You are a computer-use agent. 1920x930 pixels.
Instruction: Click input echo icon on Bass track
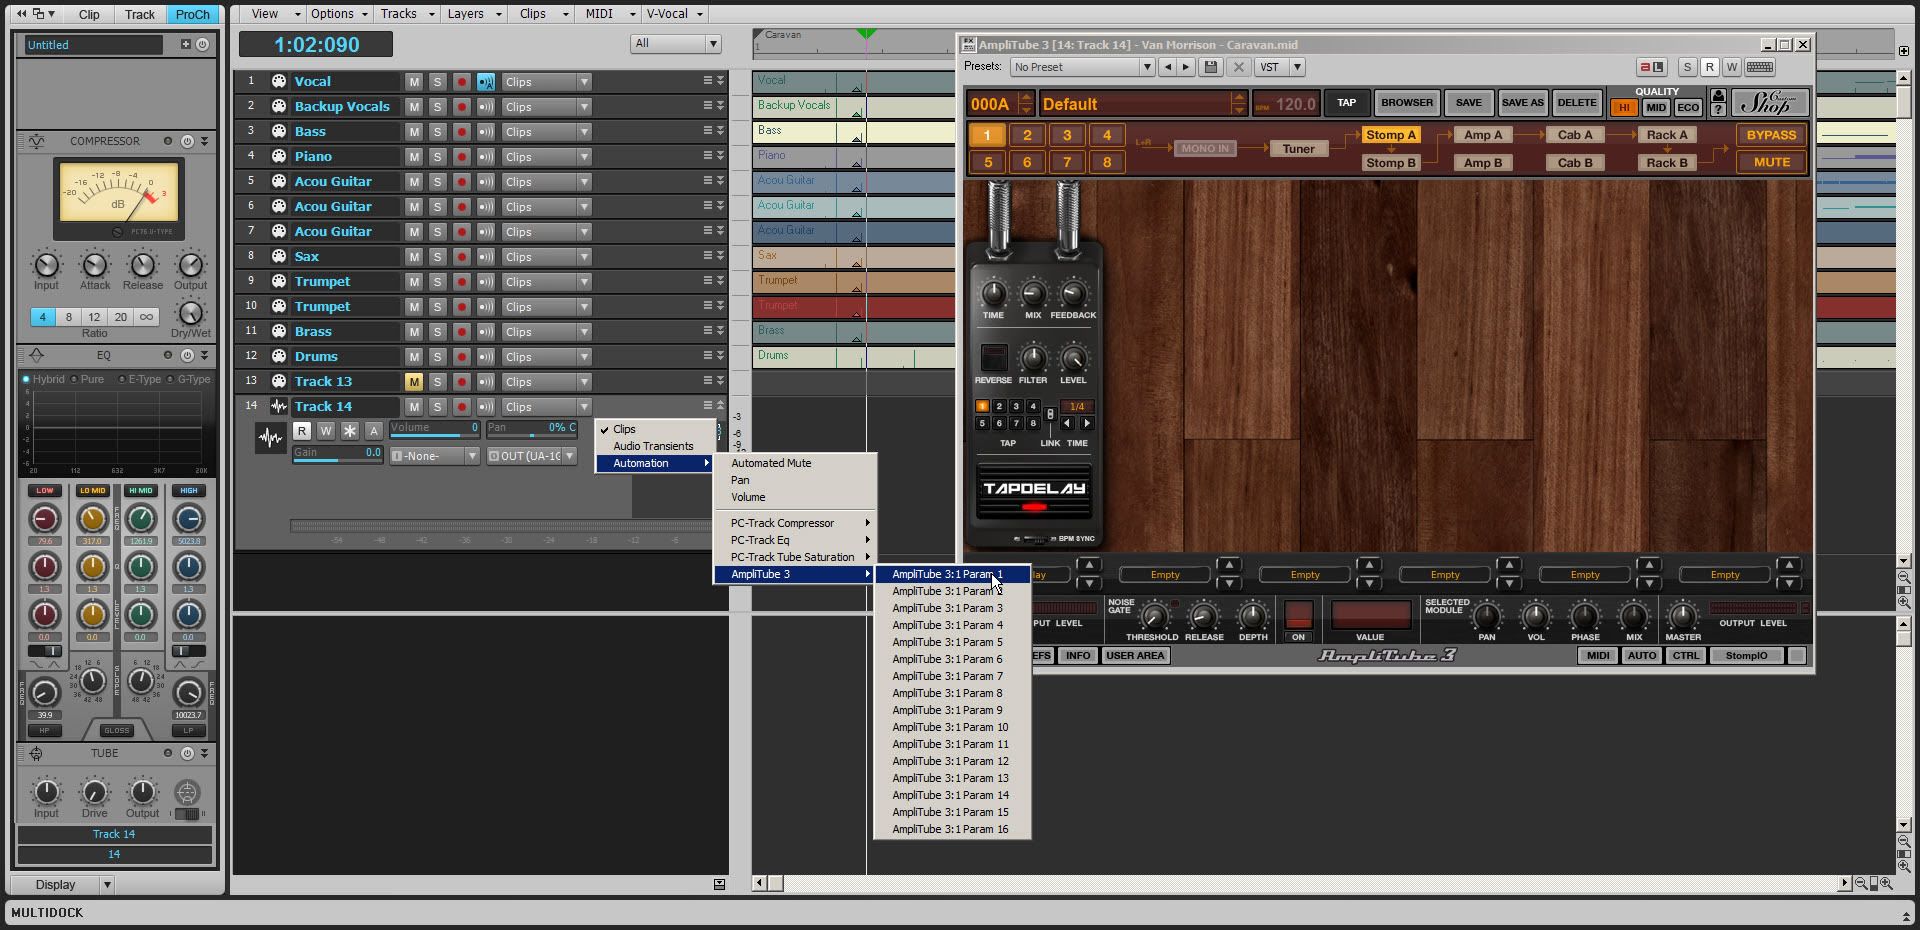(486, 132)
